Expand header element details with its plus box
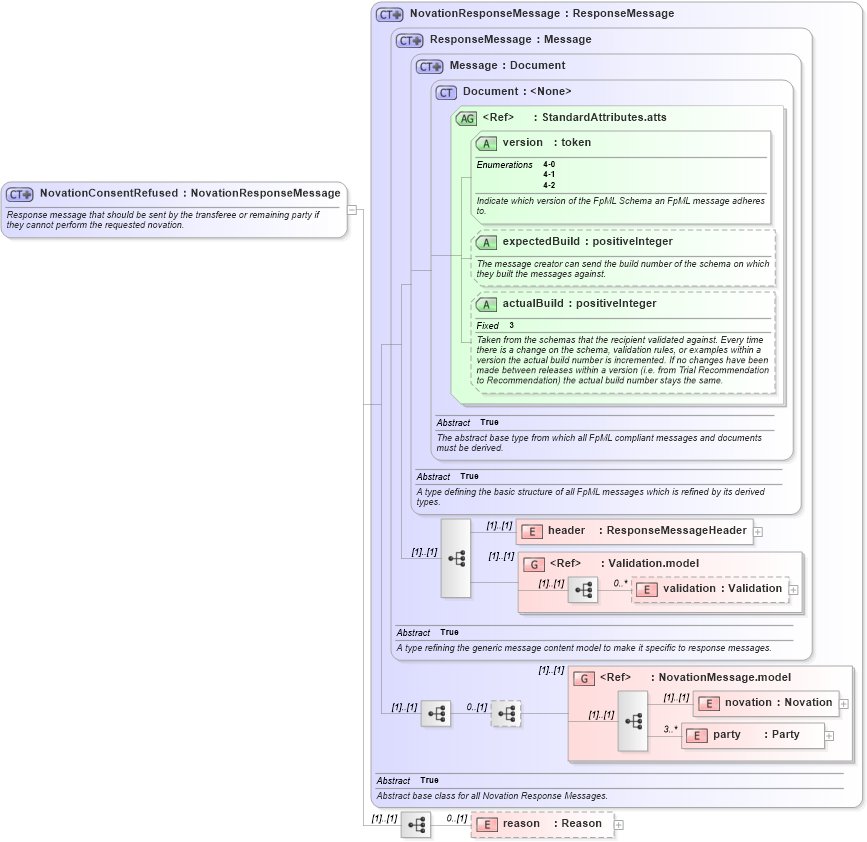 coord(758,531)
